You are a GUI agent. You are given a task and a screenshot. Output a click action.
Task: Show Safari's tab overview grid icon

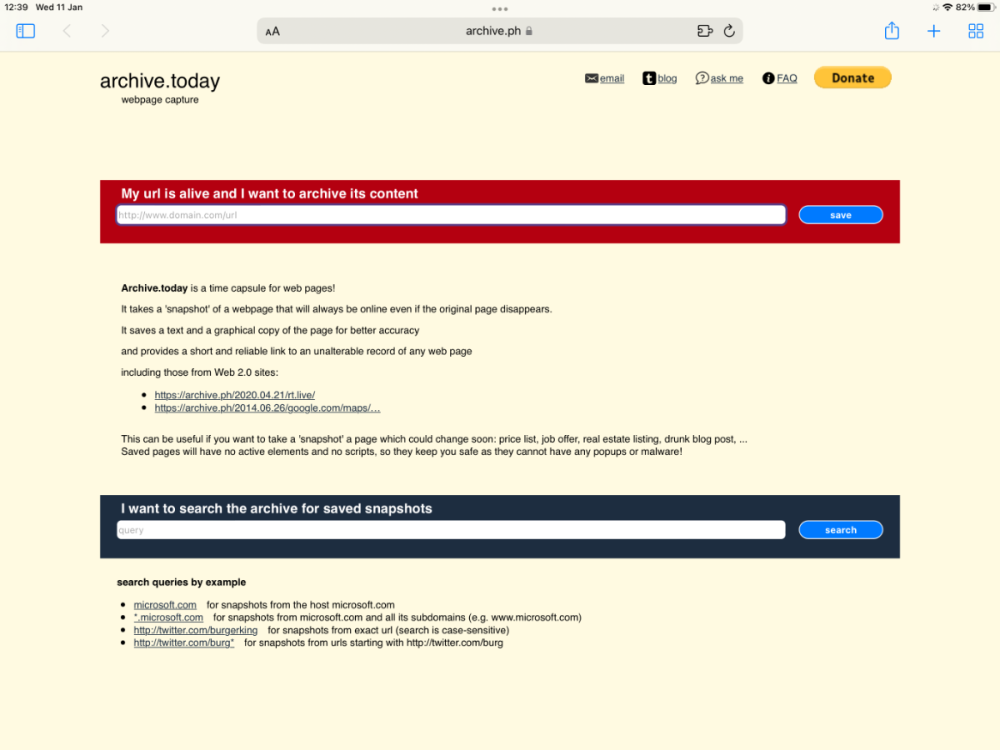(x=976, y=31)
